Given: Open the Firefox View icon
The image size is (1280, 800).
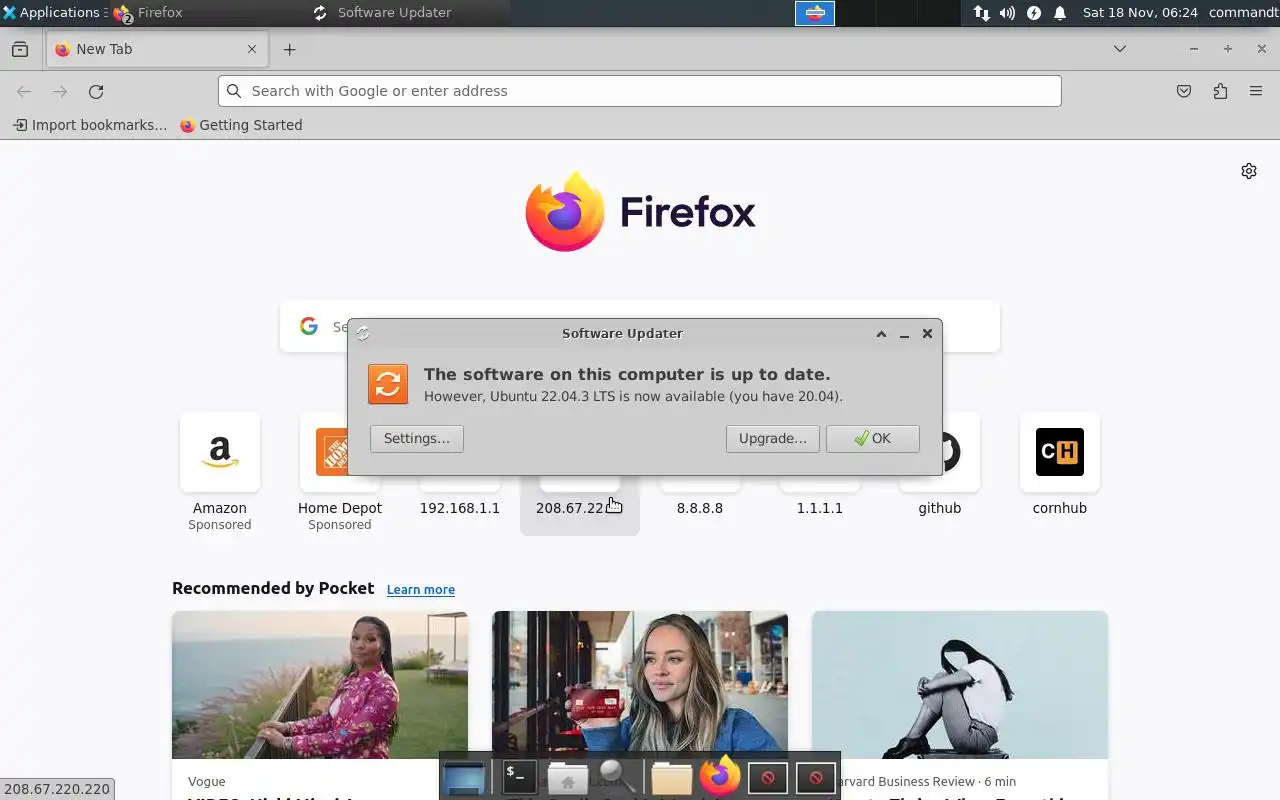Looking at the screenshot, I should pyautogui.click(x=20, y=49).
